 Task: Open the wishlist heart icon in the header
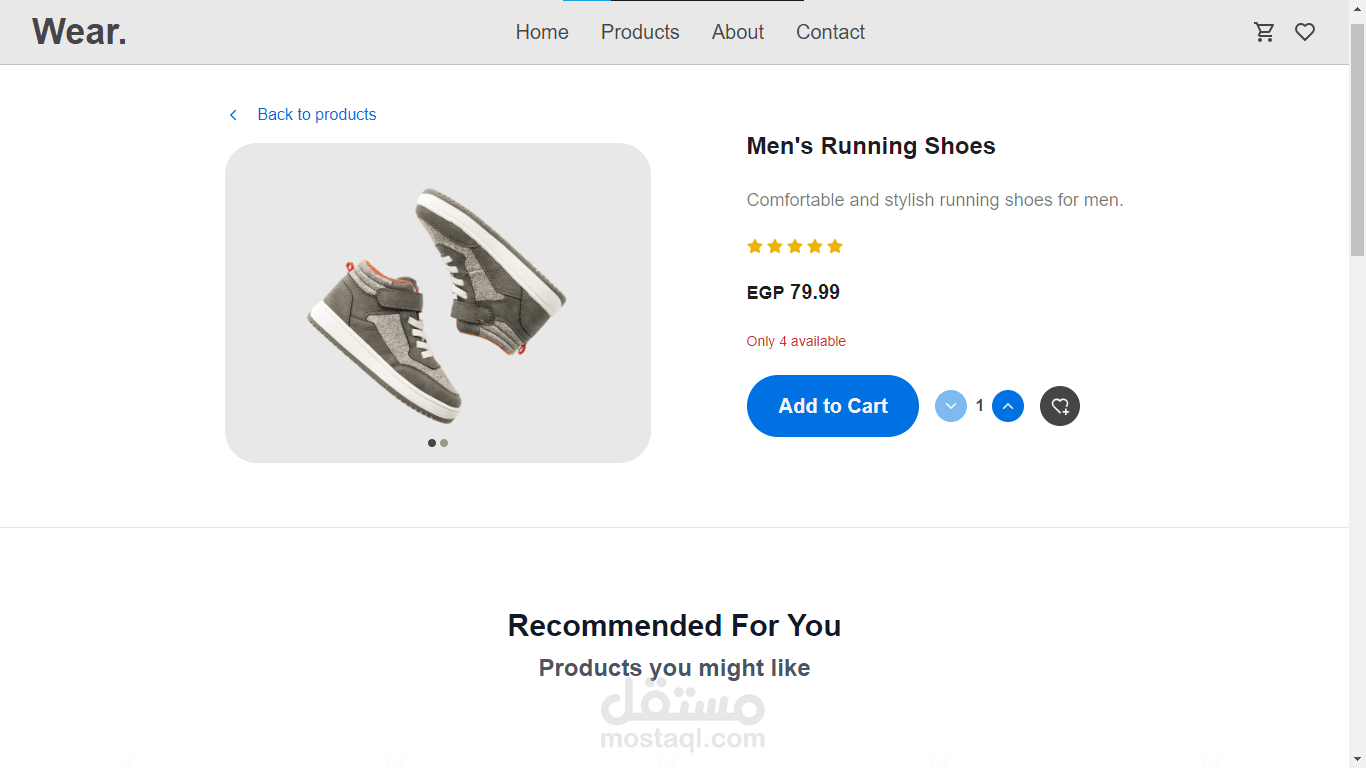(1305, 32)
